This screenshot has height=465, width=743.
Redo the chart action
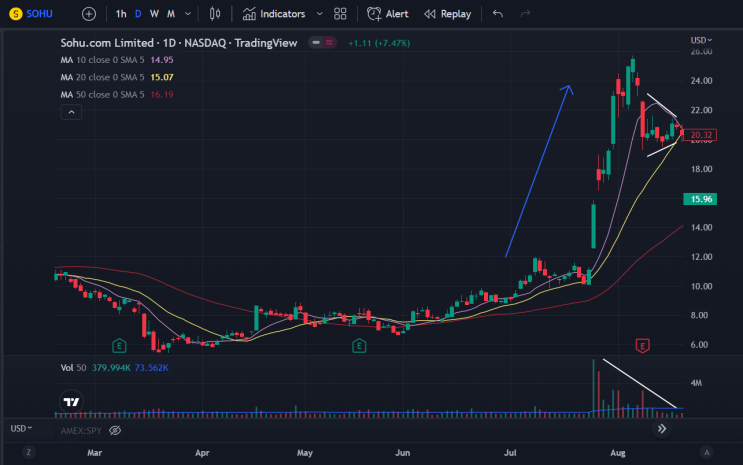(525, 14)
